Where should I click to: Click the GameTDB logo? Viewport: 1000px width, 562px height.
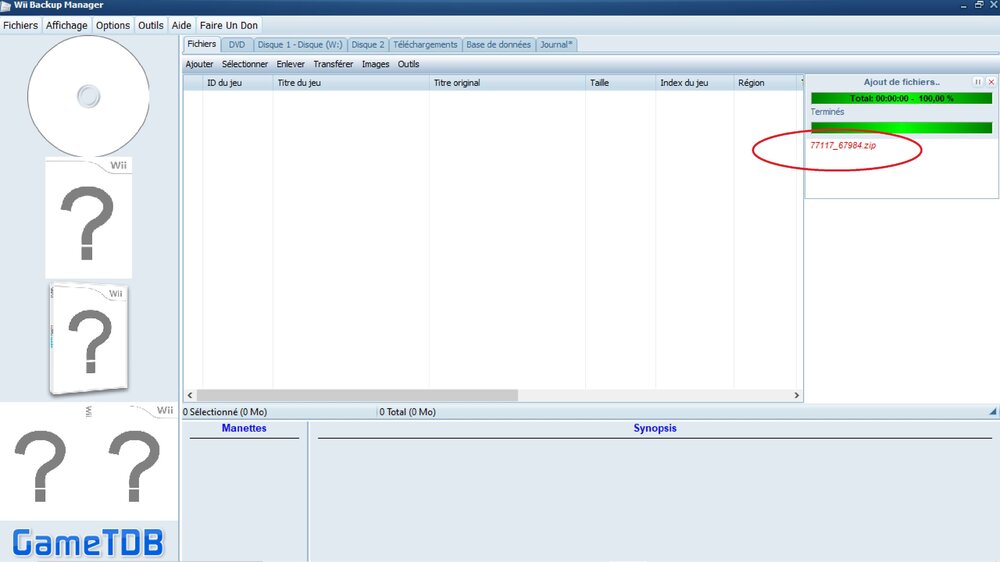point(88,543)
